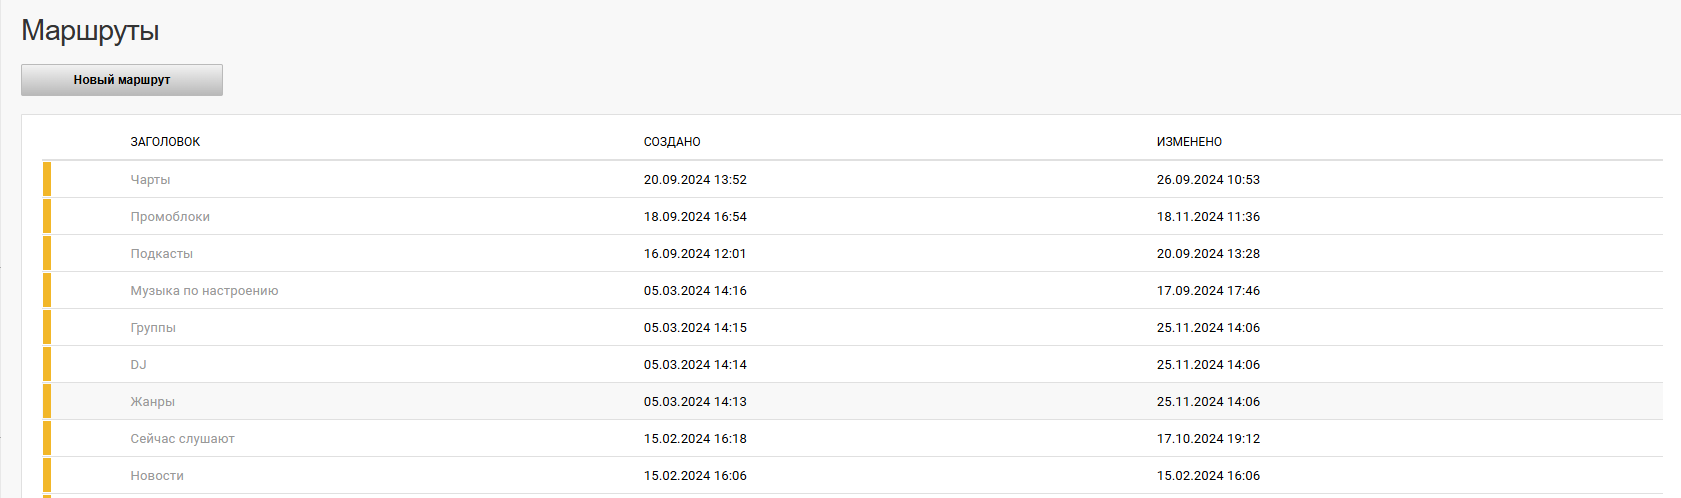The width and height of the screenshot is (1681, 498).
Task: Open the Сейчас слушают route
Action: click(x=182, y=439)
